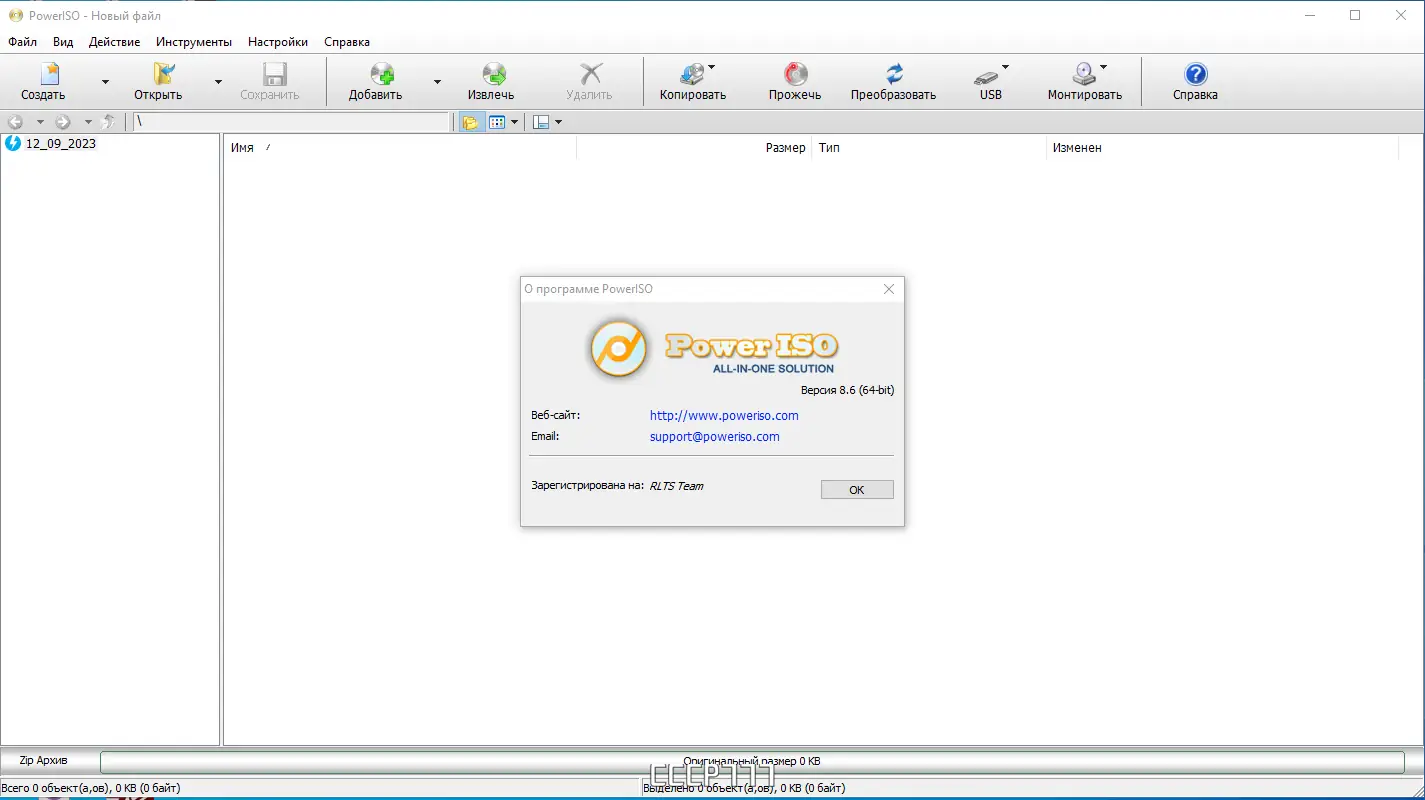Open the Файл menu
The image size is (1425, 800).
[x=22, y=42]
